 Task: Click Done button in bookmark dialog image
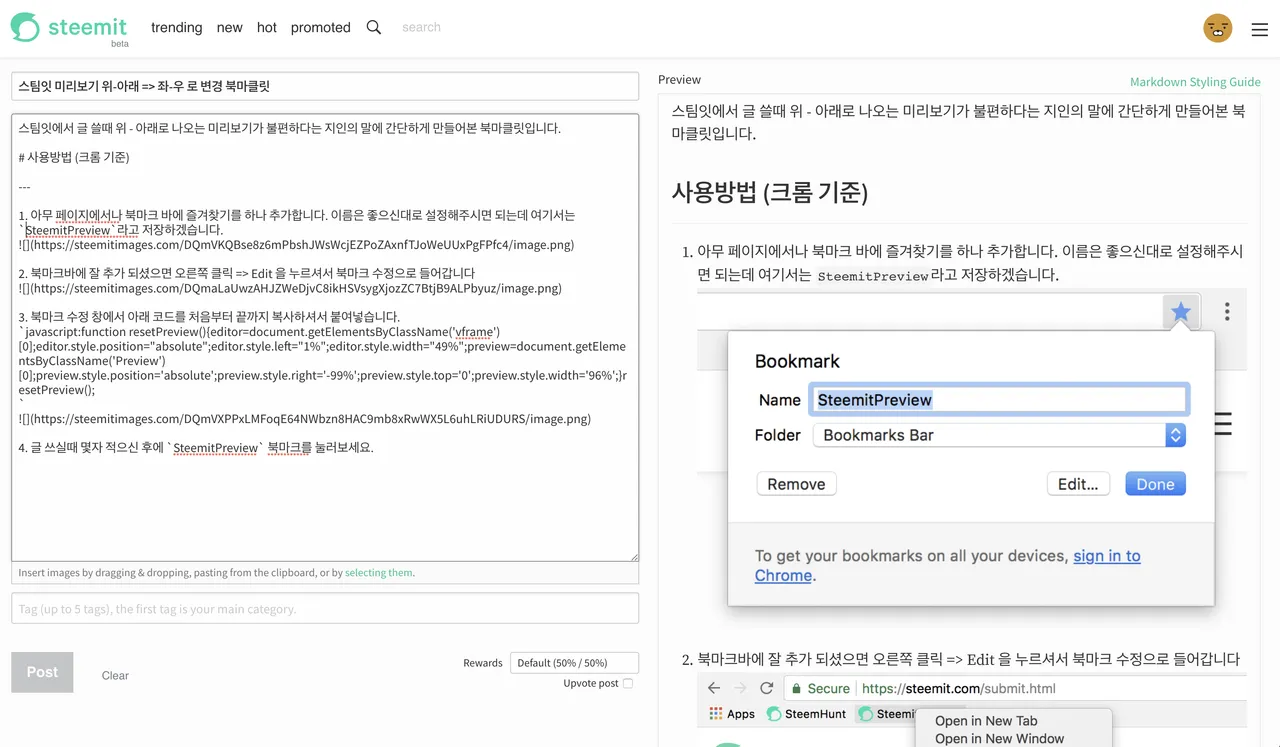tap(1155, 484)
